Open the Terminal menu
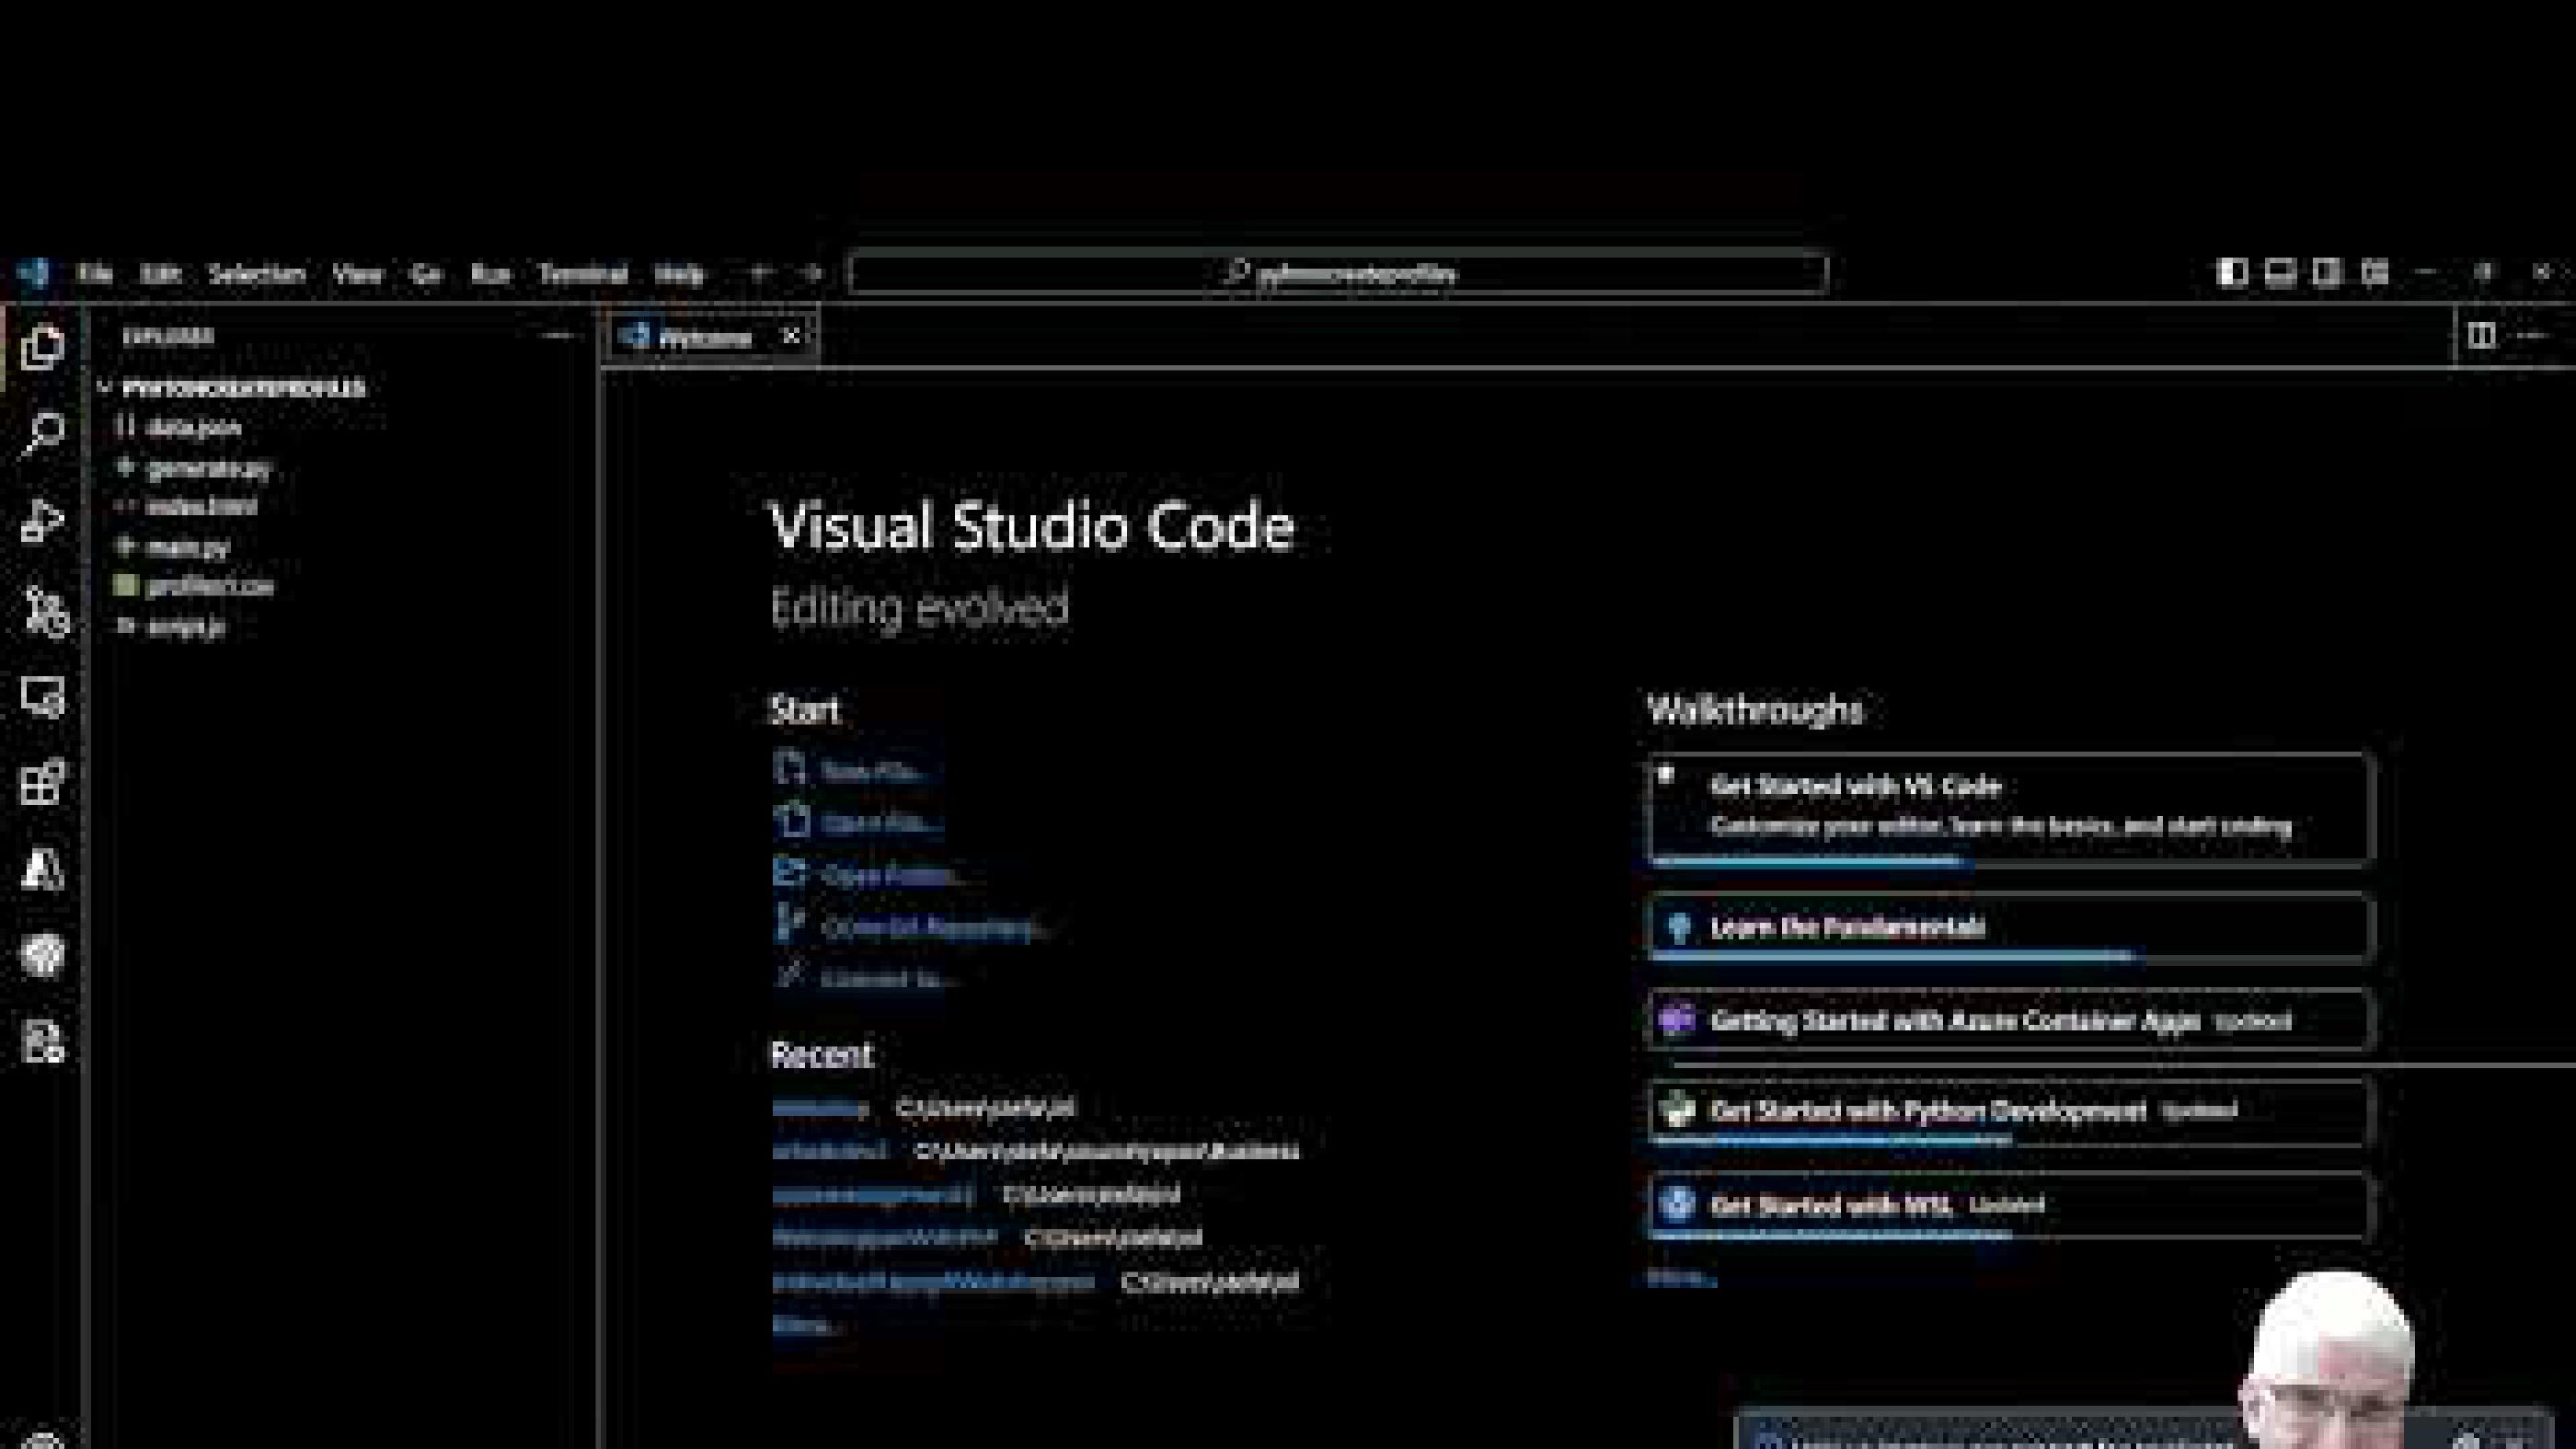Image resolution: width=2576 pixels, height=1449 pixels. 583,274
